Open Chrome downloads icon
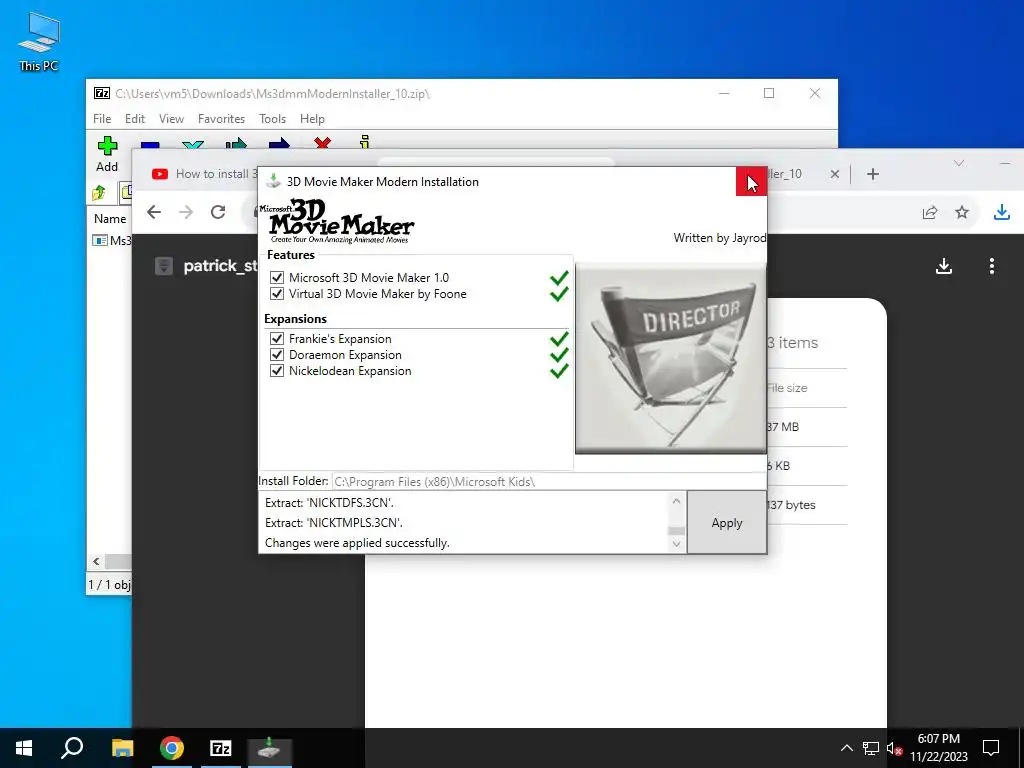The height and width of the screenshot is (768, 1024). [x=1002, y=212]
